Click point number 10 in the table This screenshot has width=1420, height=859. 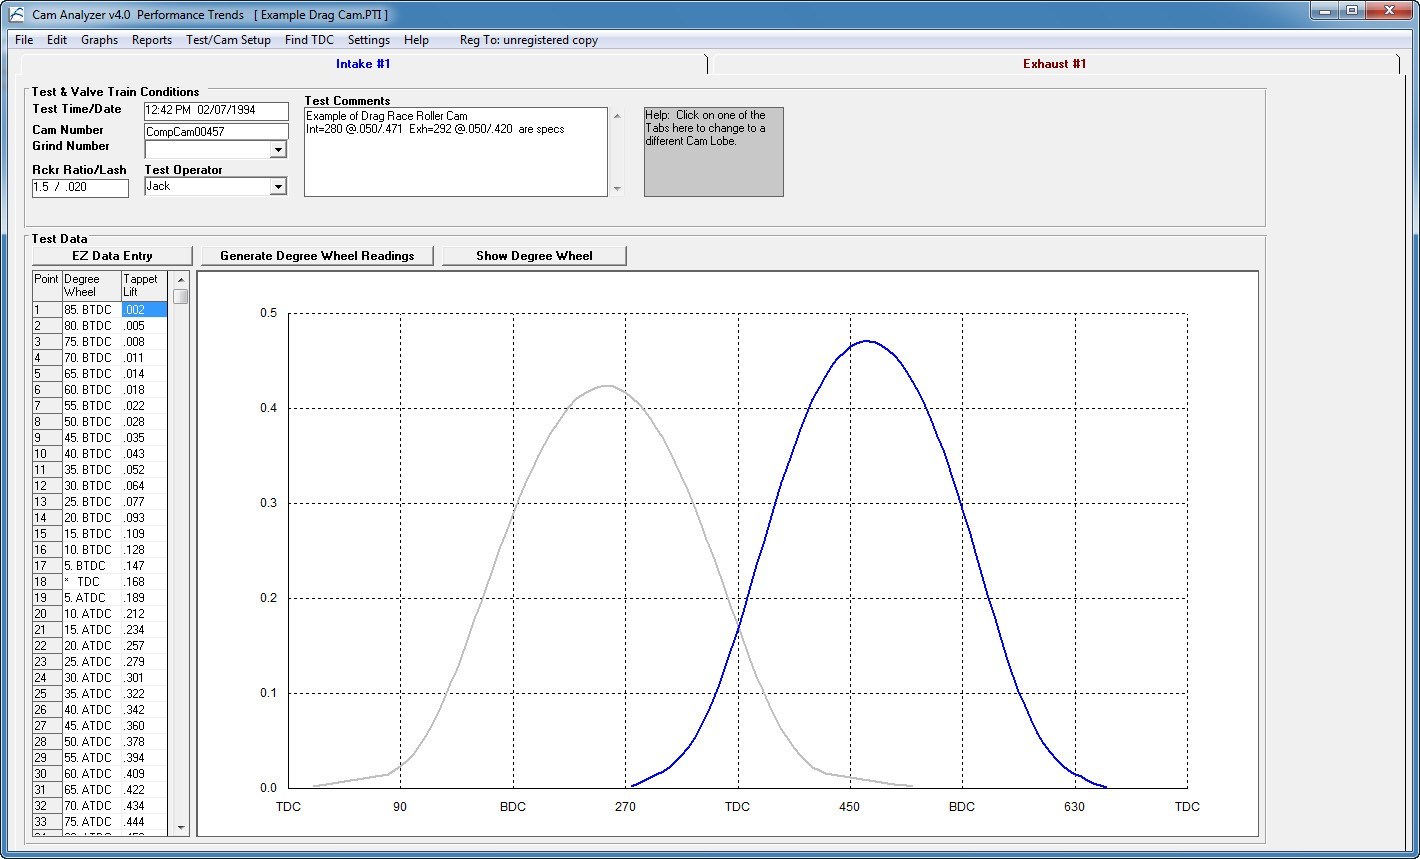pos(47,454)
